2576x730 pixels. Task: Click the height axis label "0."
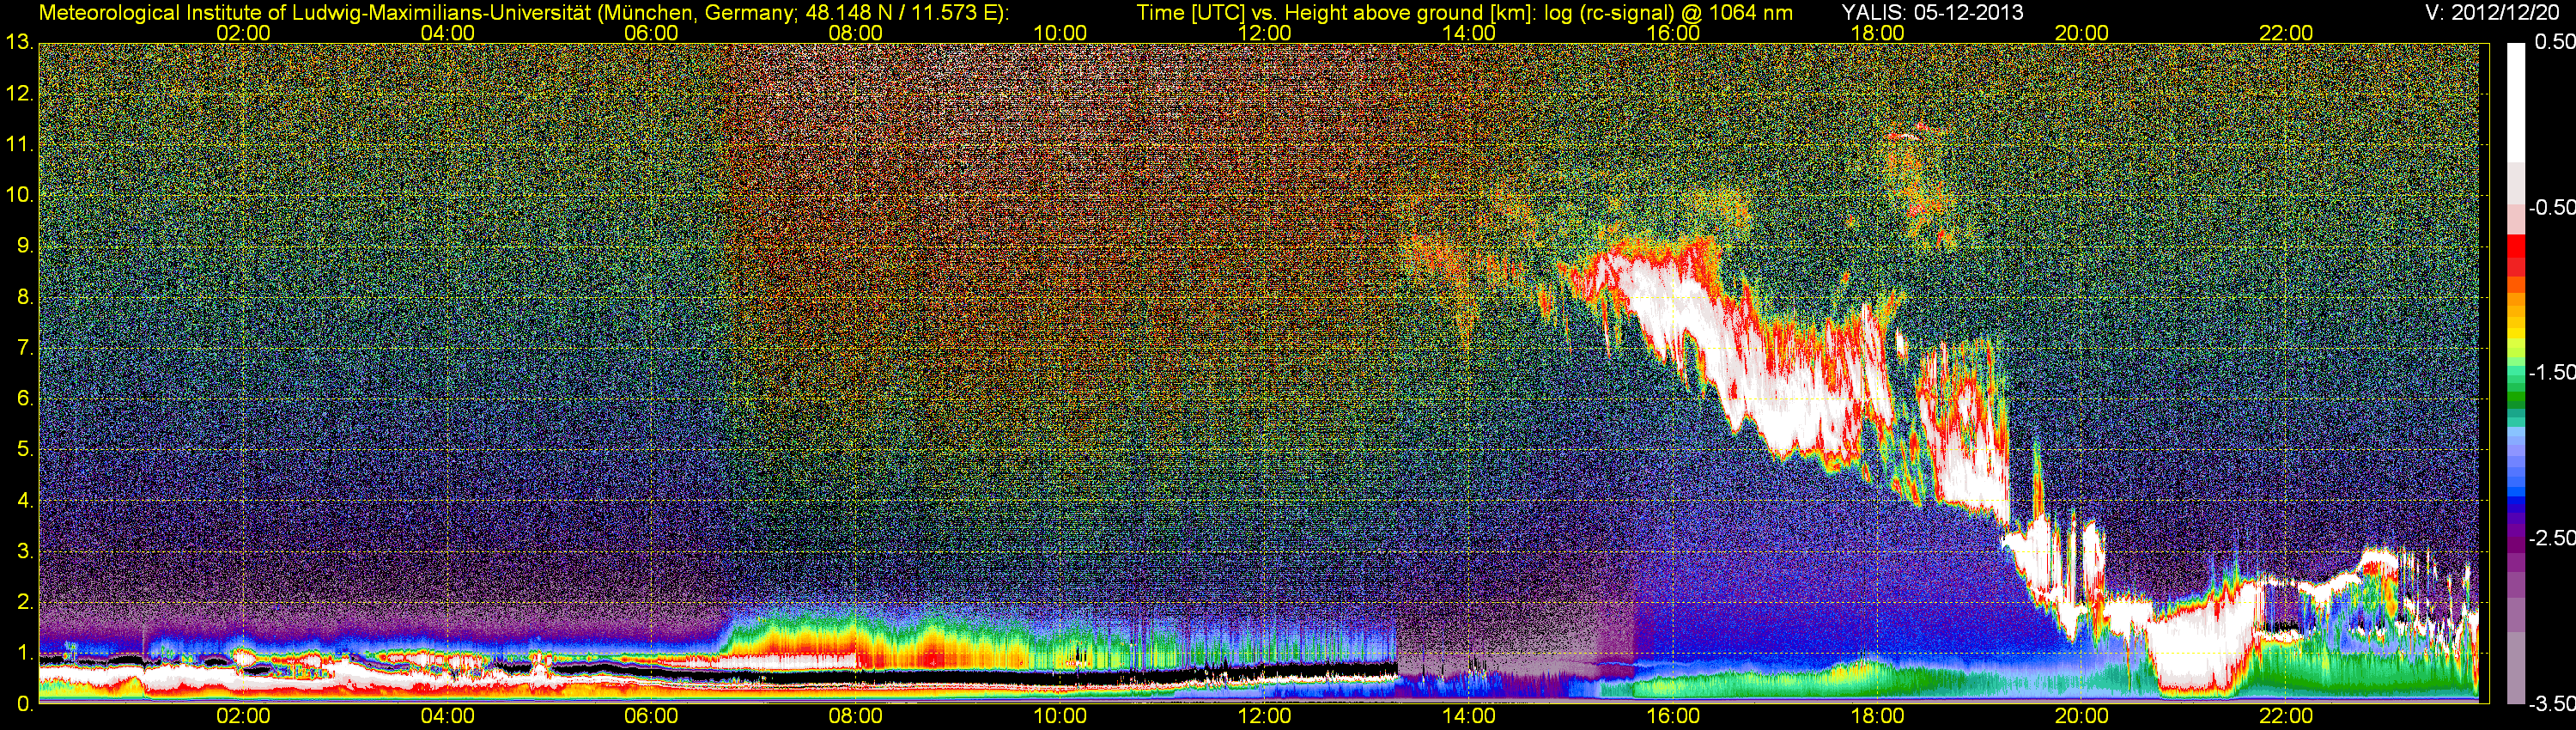[x=24, y=705]
